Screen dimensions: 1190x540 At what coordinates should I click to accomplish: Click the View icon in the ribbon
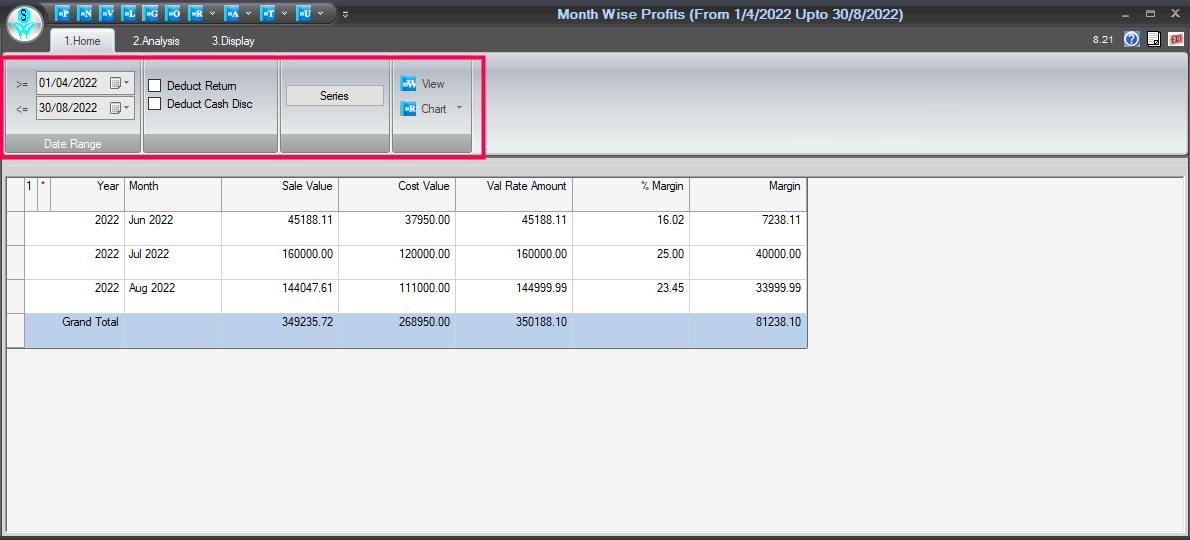[408, 84]
